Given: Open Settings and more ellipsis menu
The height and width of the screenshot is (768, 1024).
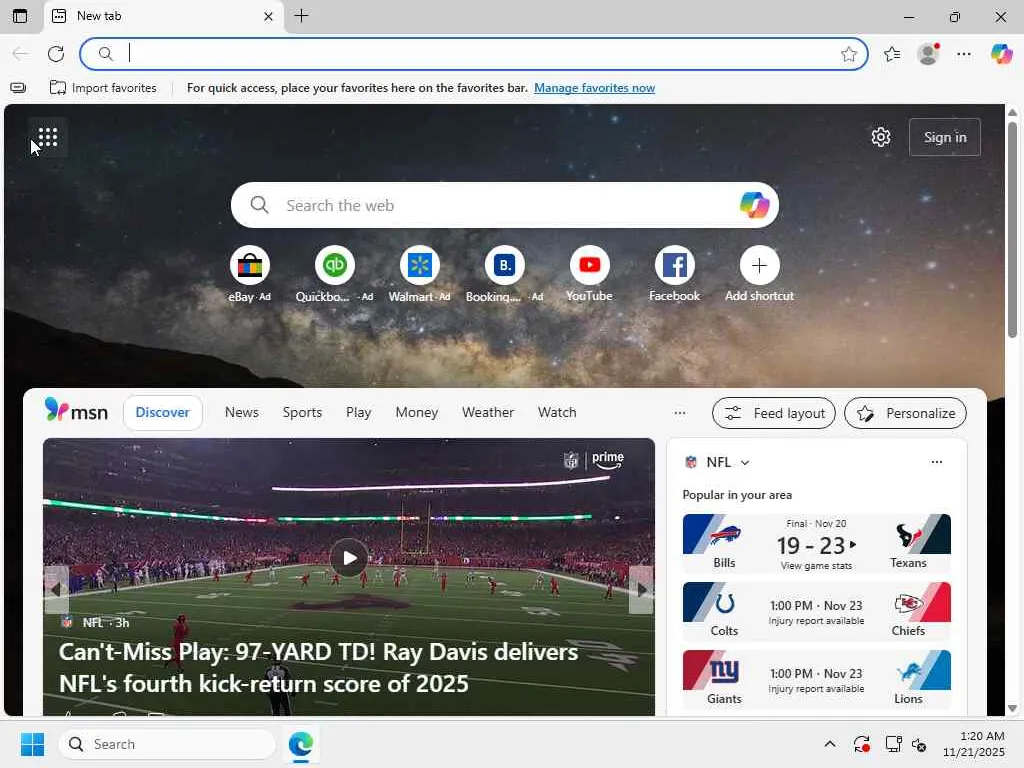Looking at the screenshot, I should [964, 54].
